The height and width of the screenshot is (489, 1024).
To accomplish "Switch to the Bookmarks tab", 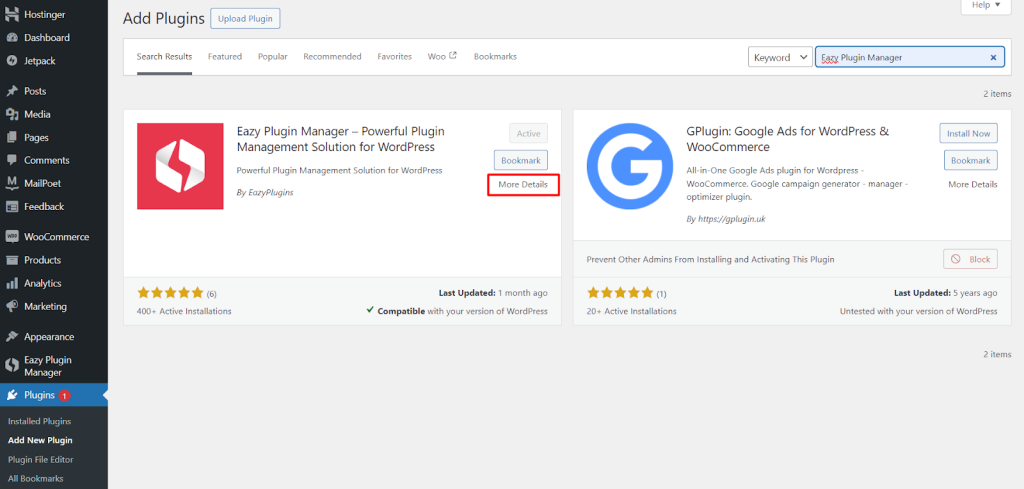I will pyautogui.click(x=495, y=57).
